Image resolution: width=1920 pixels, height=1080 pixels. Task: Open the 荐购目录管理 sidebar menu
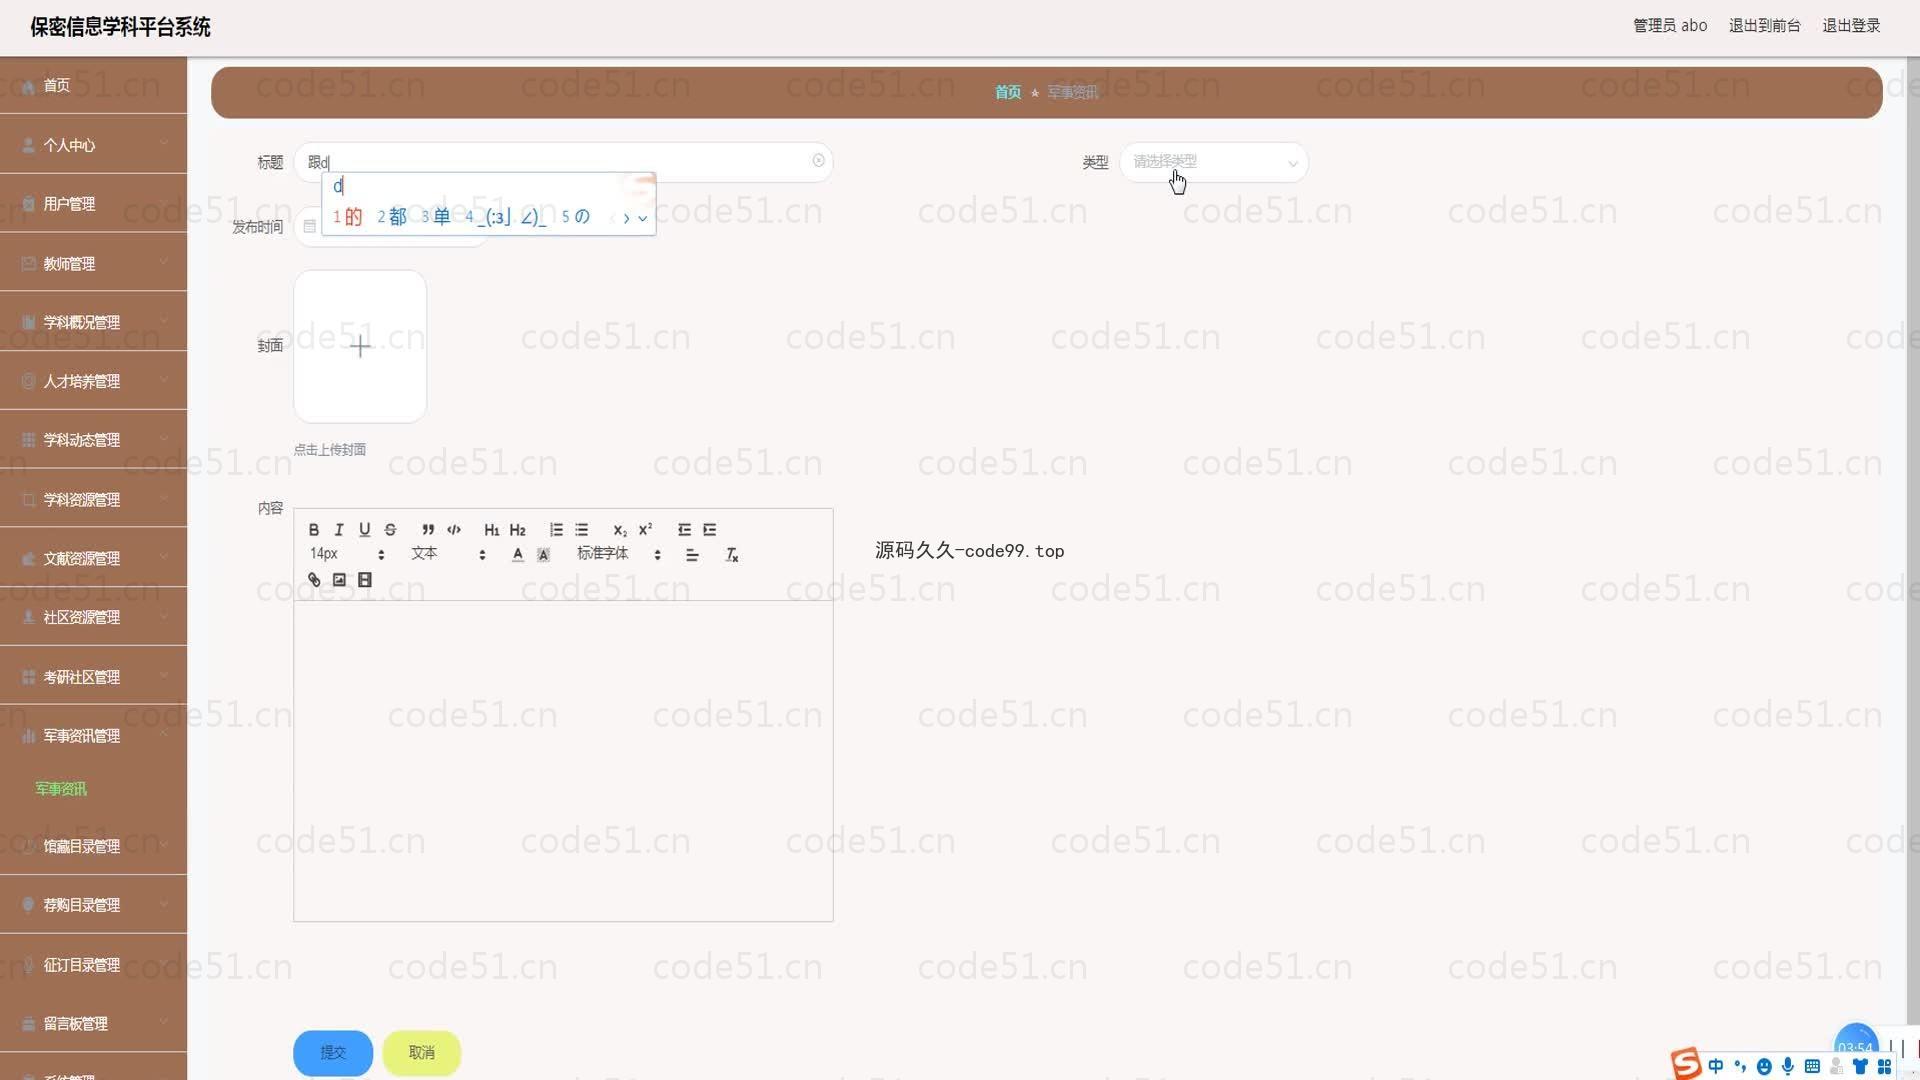tap(93, 905)
